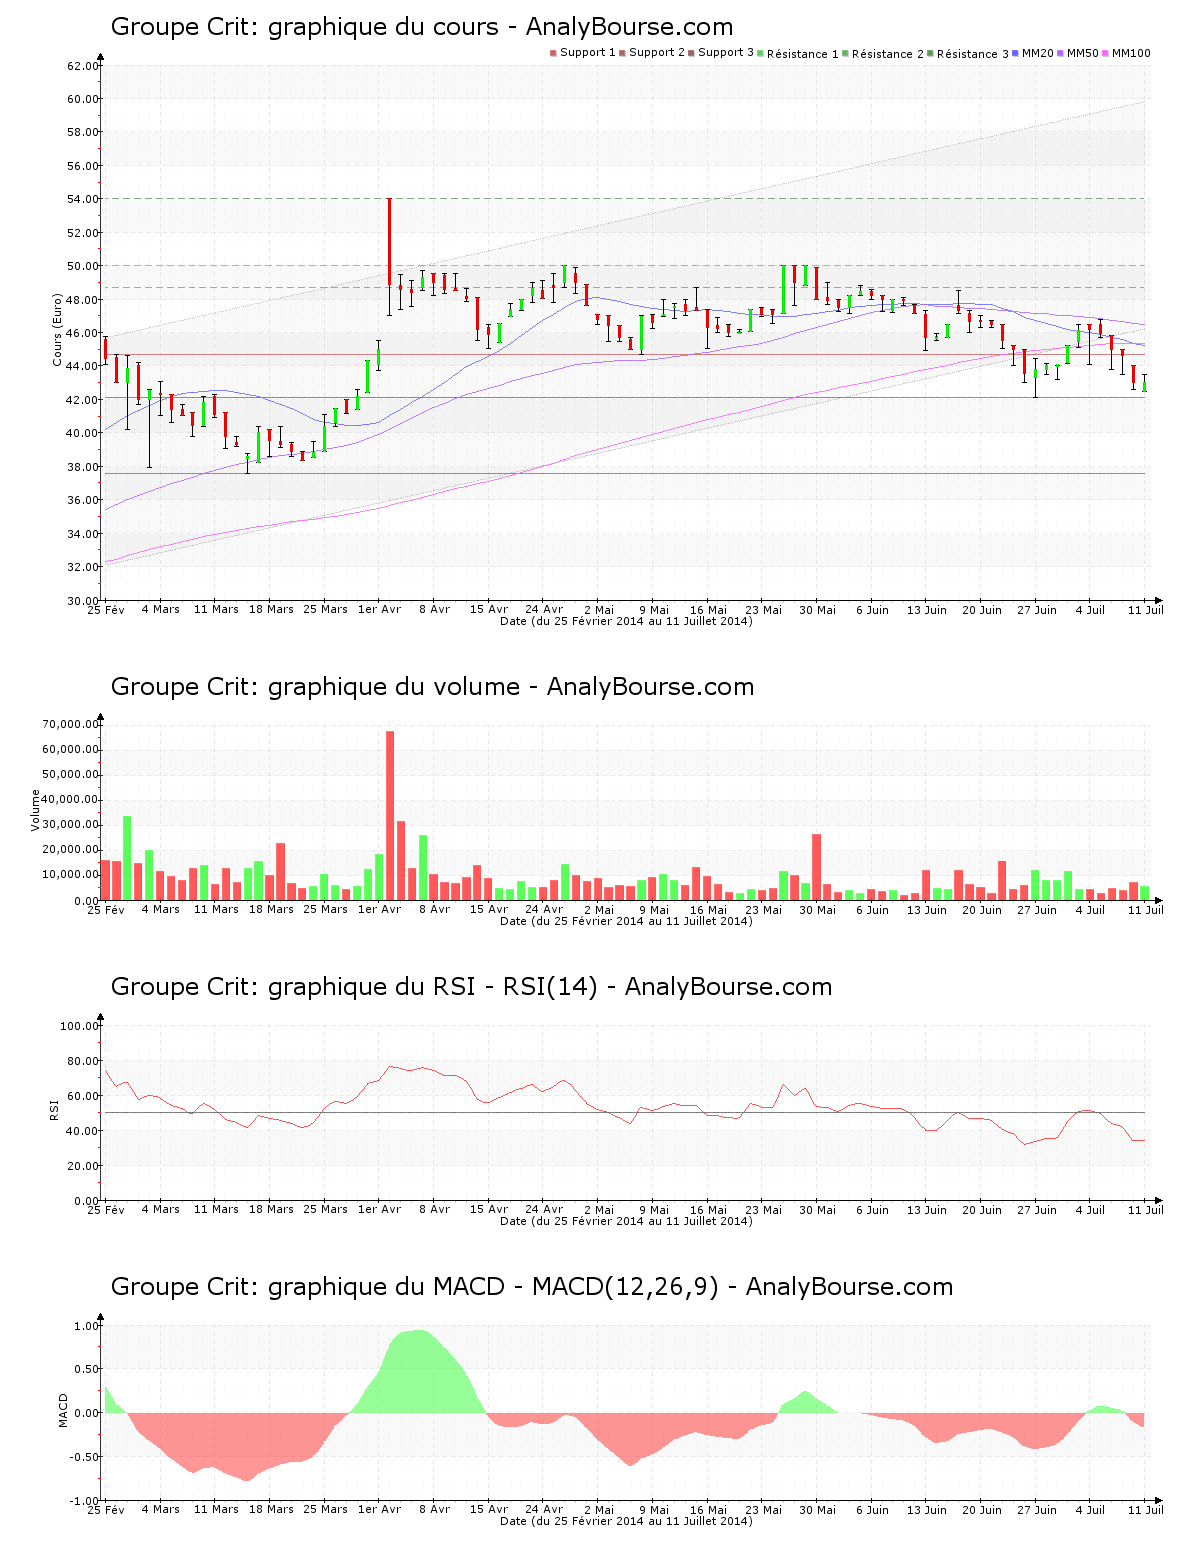This screenshot has width=1200, height=1550.
Task: Select the 'Résistance 1' legend label
Action: click(x=803, y=54)
